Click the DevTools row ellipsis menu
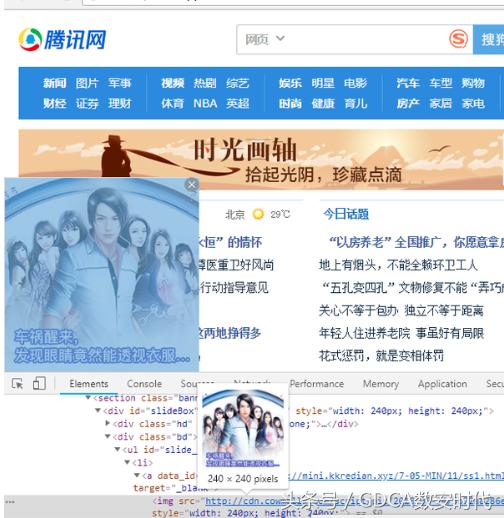This screenshot has width=504, height=518. click(x=10, y=502)
